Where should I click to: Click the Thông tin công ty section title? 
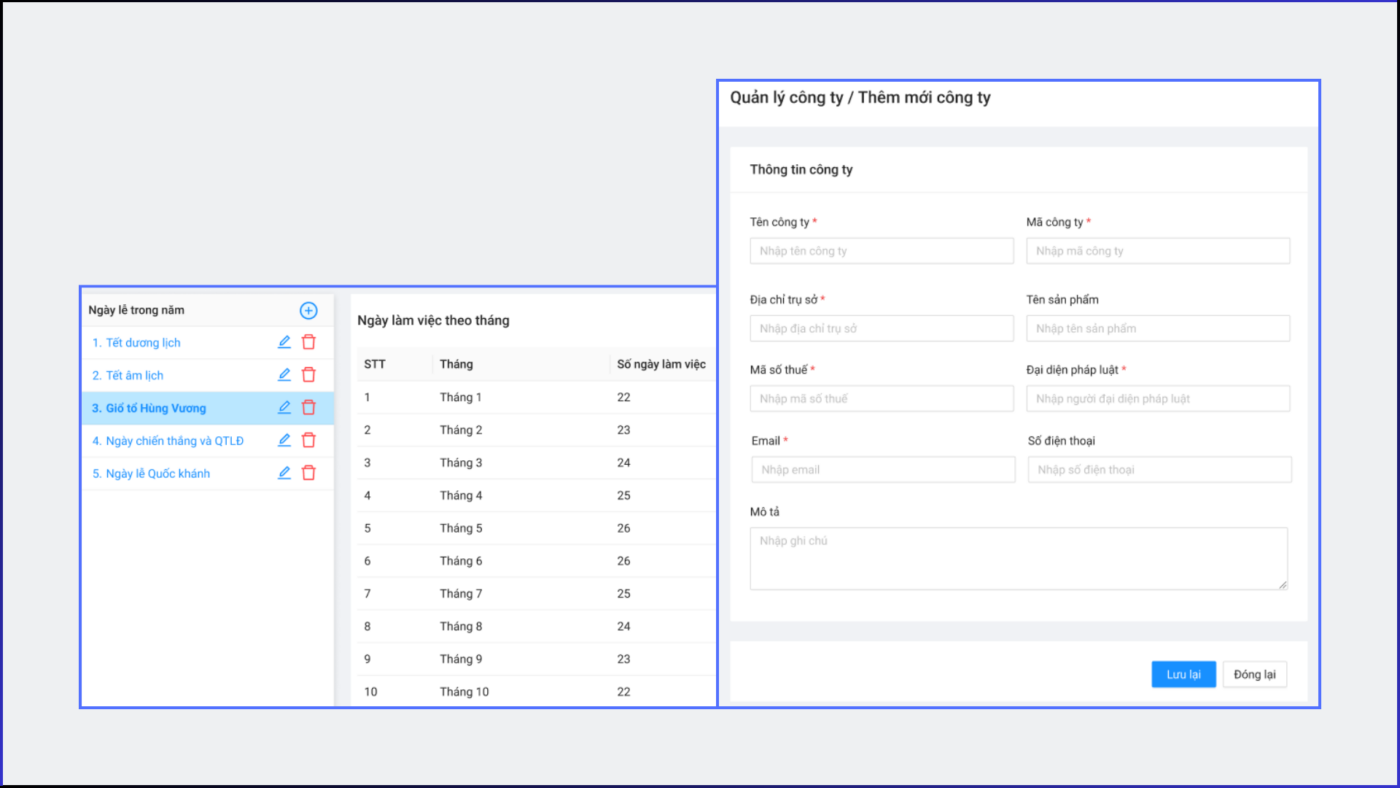click(x=802, y=170)
